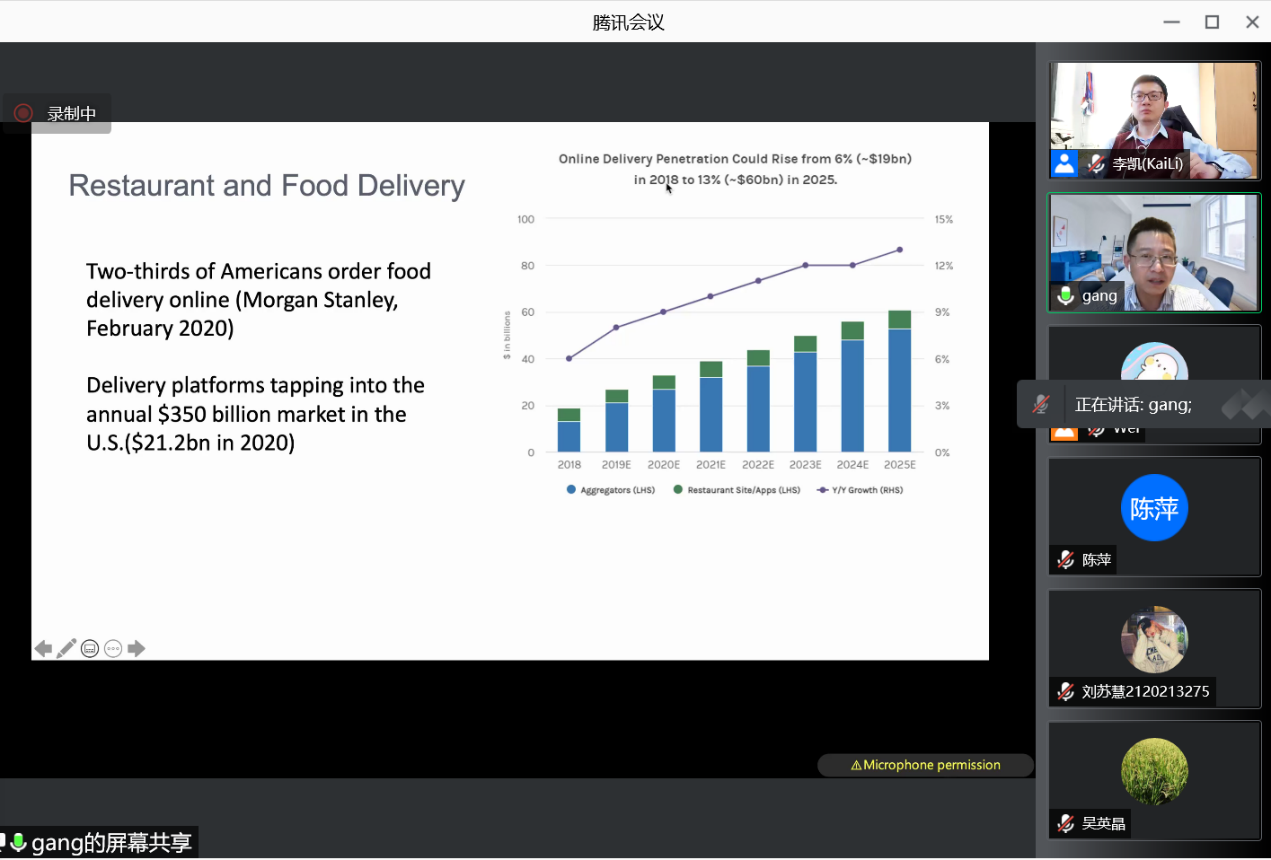Click muted microphone icon next to 陈萍

tap(1066, 560)
